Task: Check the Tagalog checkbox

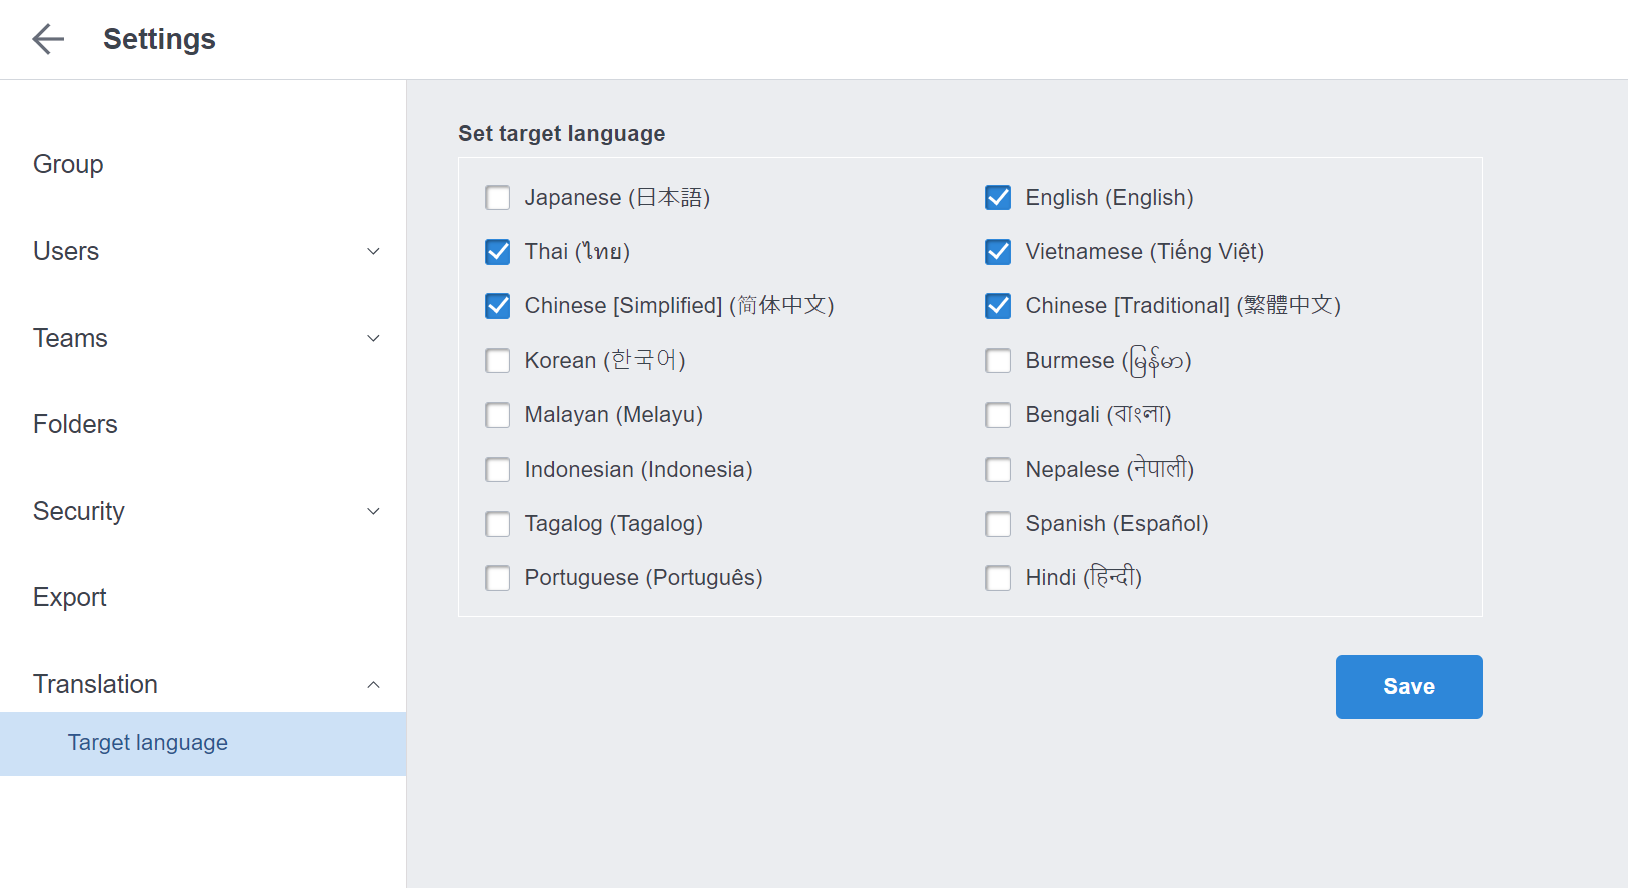Action: coord(498,524)
